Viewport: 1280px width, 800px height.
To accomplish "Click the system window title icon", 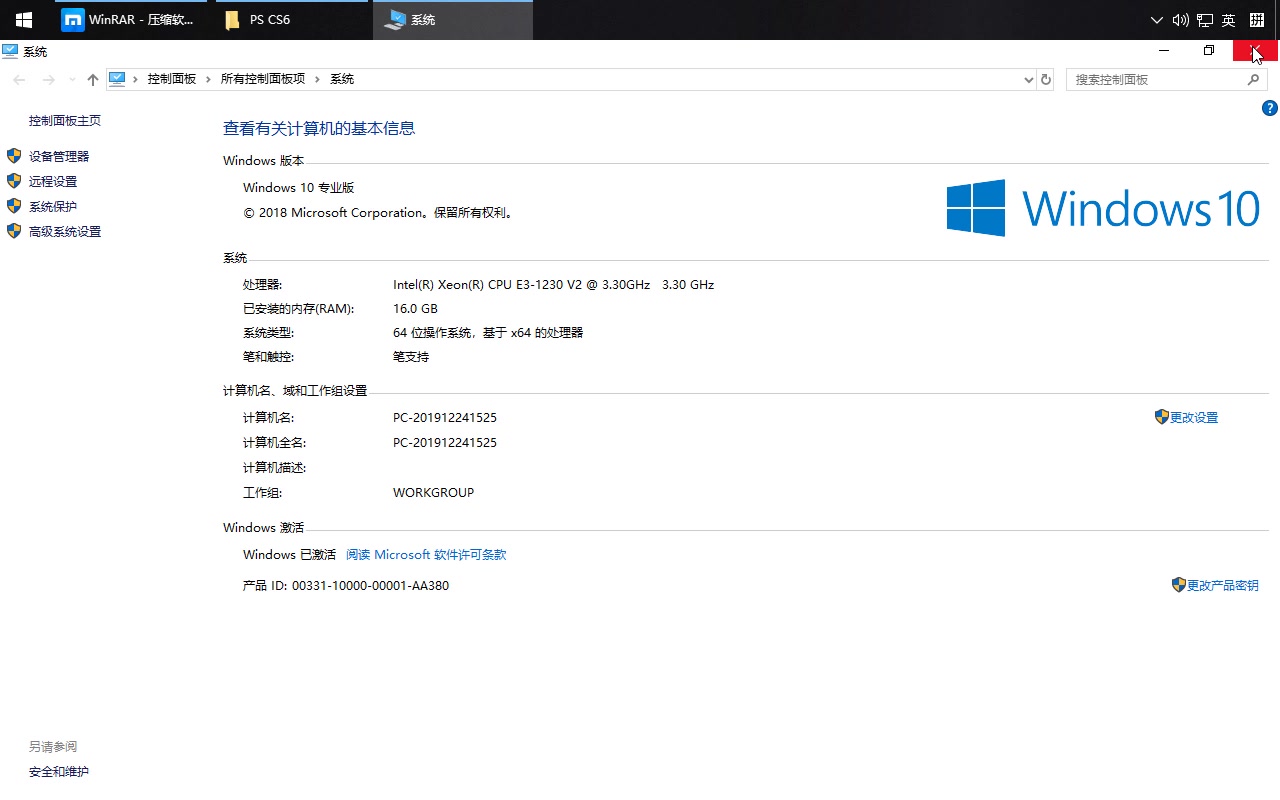I will [x=10, y=51].
